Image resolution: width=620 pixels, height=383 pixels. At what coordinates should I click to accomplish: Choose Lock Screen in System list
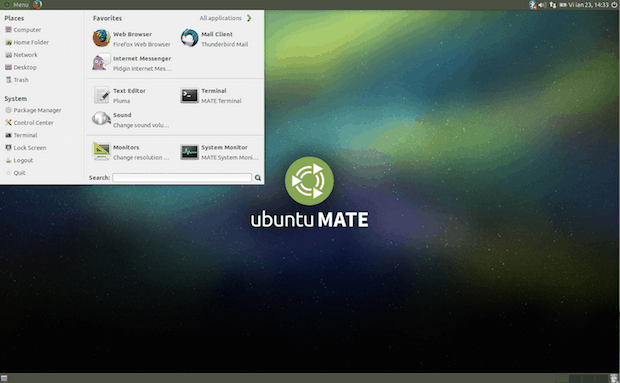coord(26,148)
